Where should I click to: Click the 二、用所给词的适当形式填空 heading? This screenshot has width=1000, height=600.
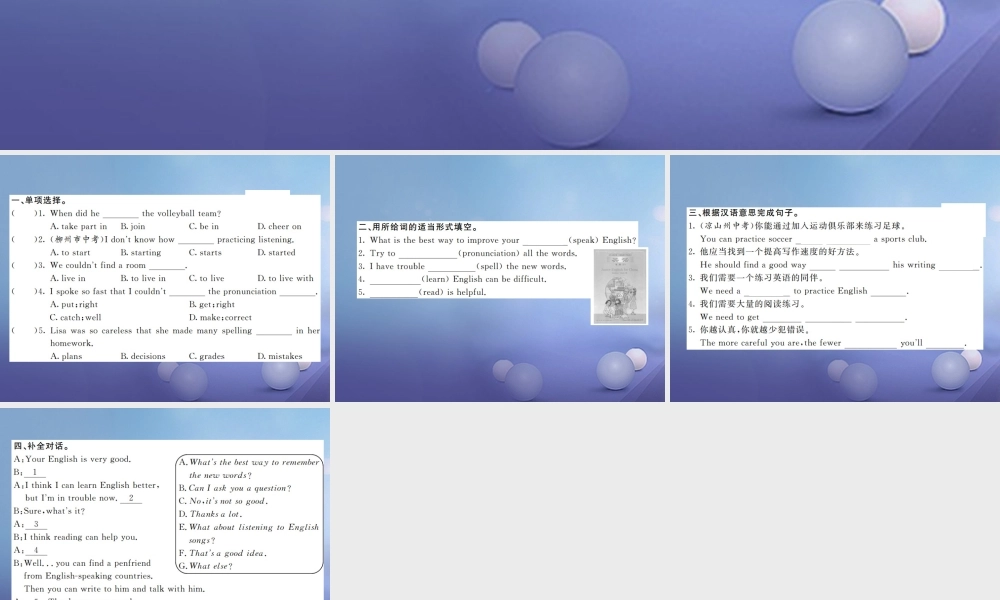(x=418, y=227)
